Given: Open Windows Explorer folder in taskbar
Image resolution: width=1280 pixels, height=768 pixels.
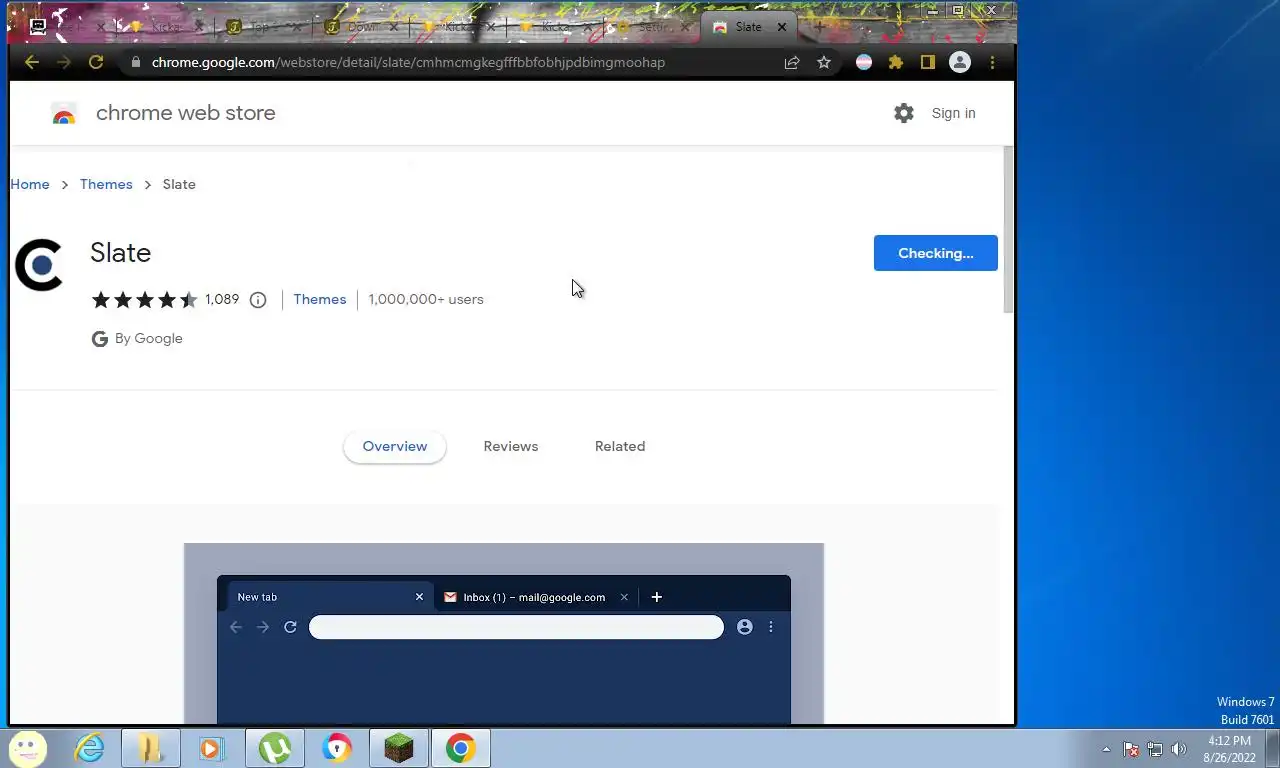Looking at the screenshot, I should [x=151, y=748].
